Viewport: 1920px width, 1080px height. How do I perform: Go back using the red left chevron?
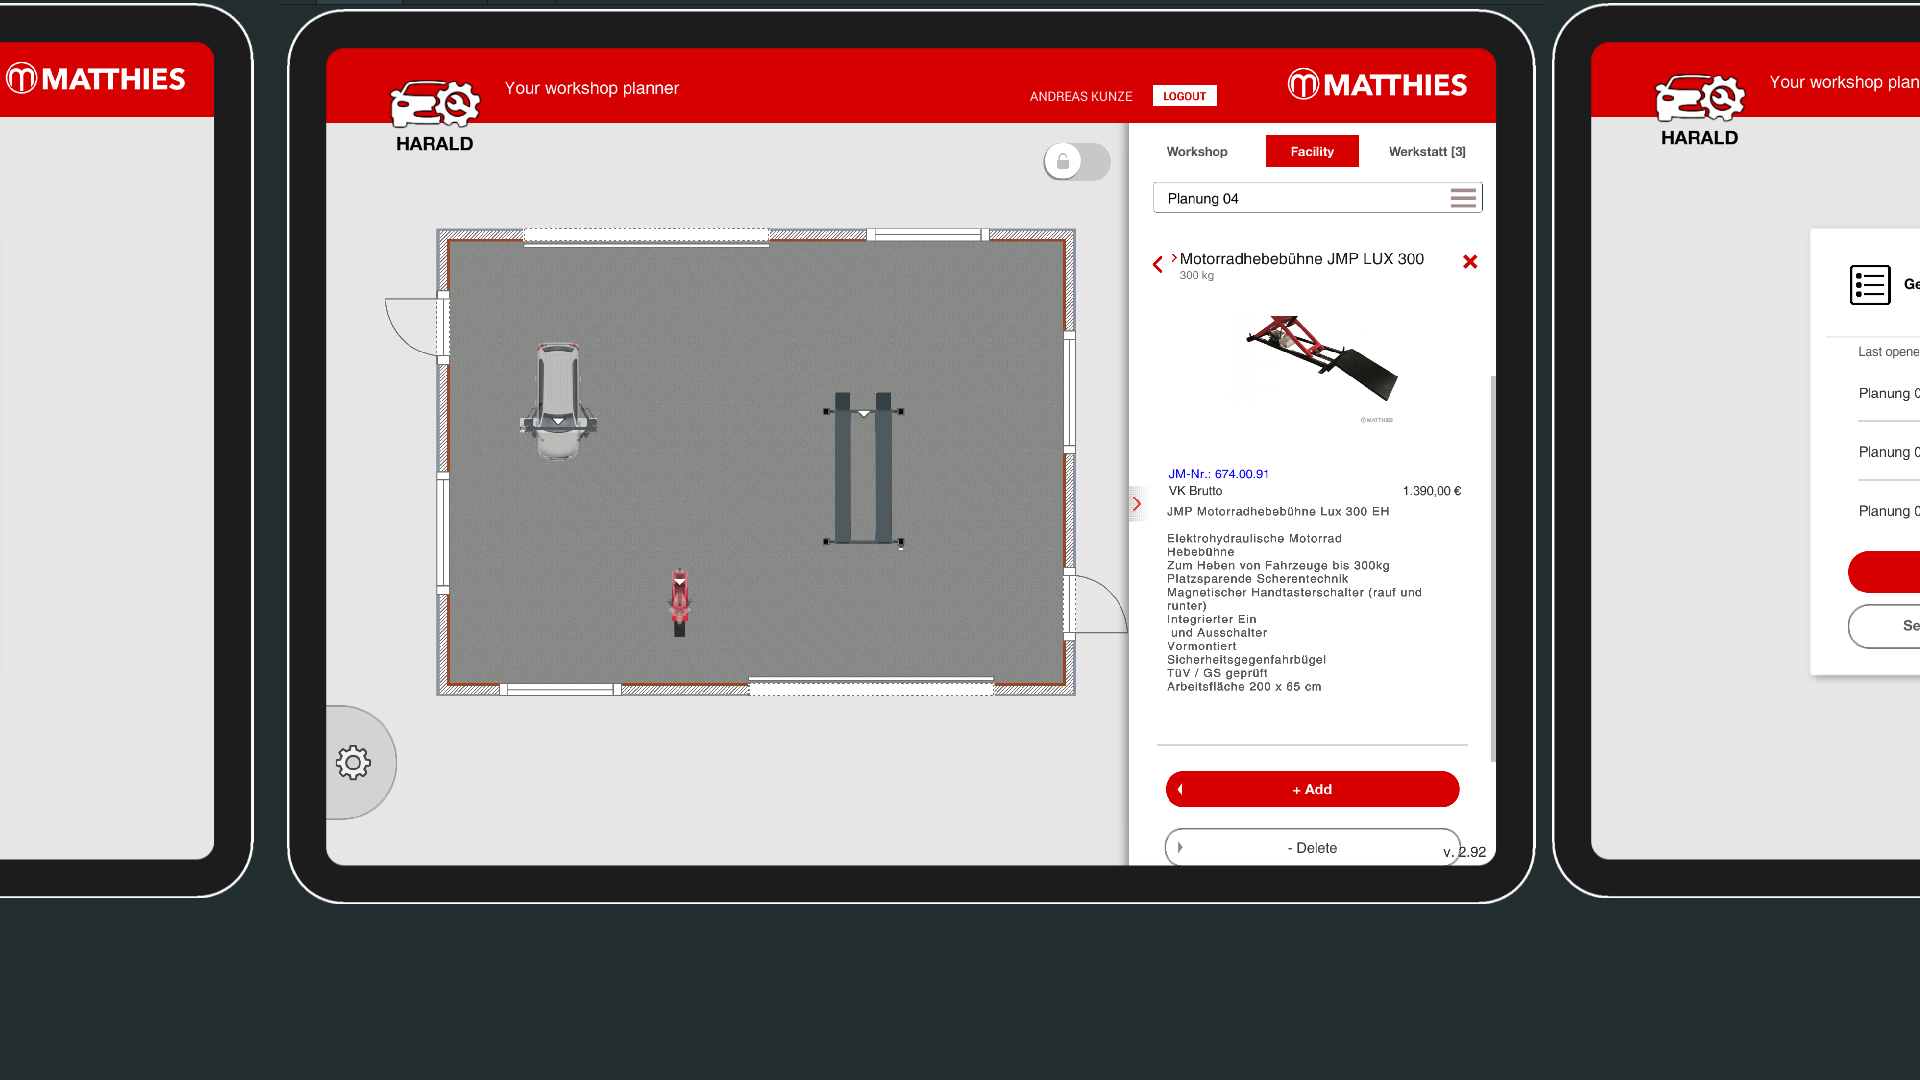(x=1158, y=265)
